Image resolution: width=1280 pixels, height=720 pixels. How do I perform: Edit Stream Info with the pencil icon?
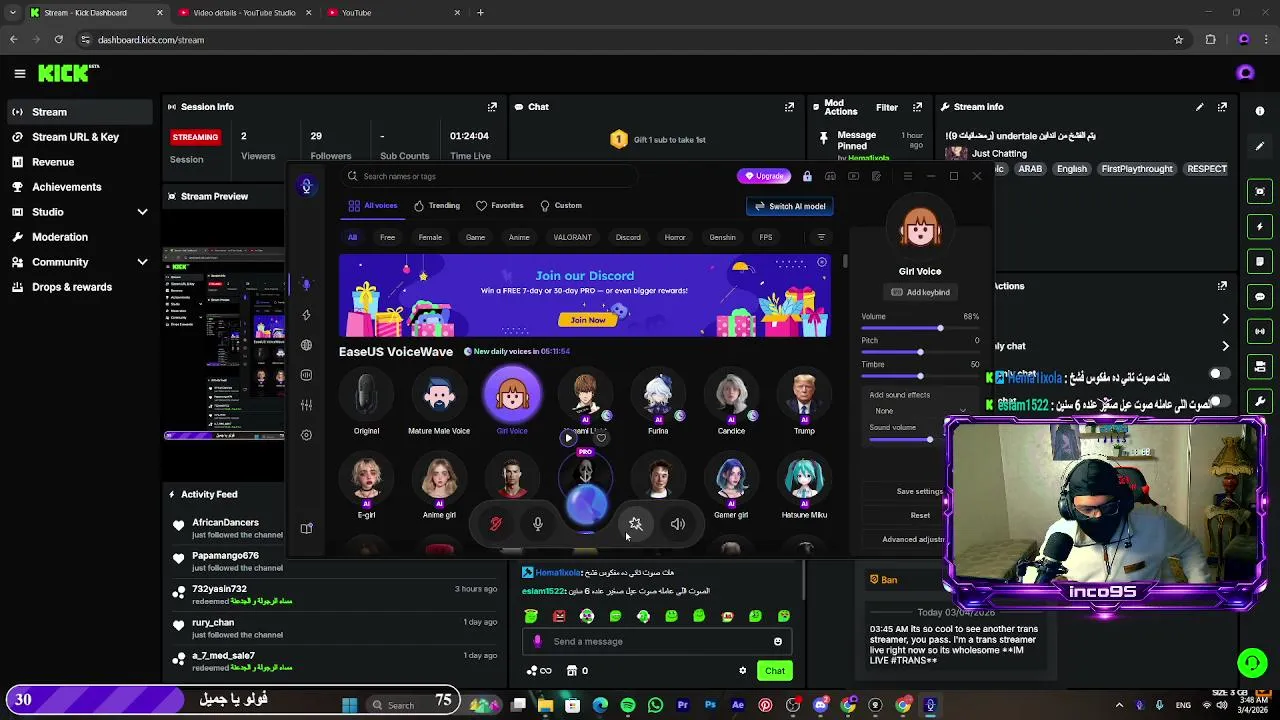1199,107
